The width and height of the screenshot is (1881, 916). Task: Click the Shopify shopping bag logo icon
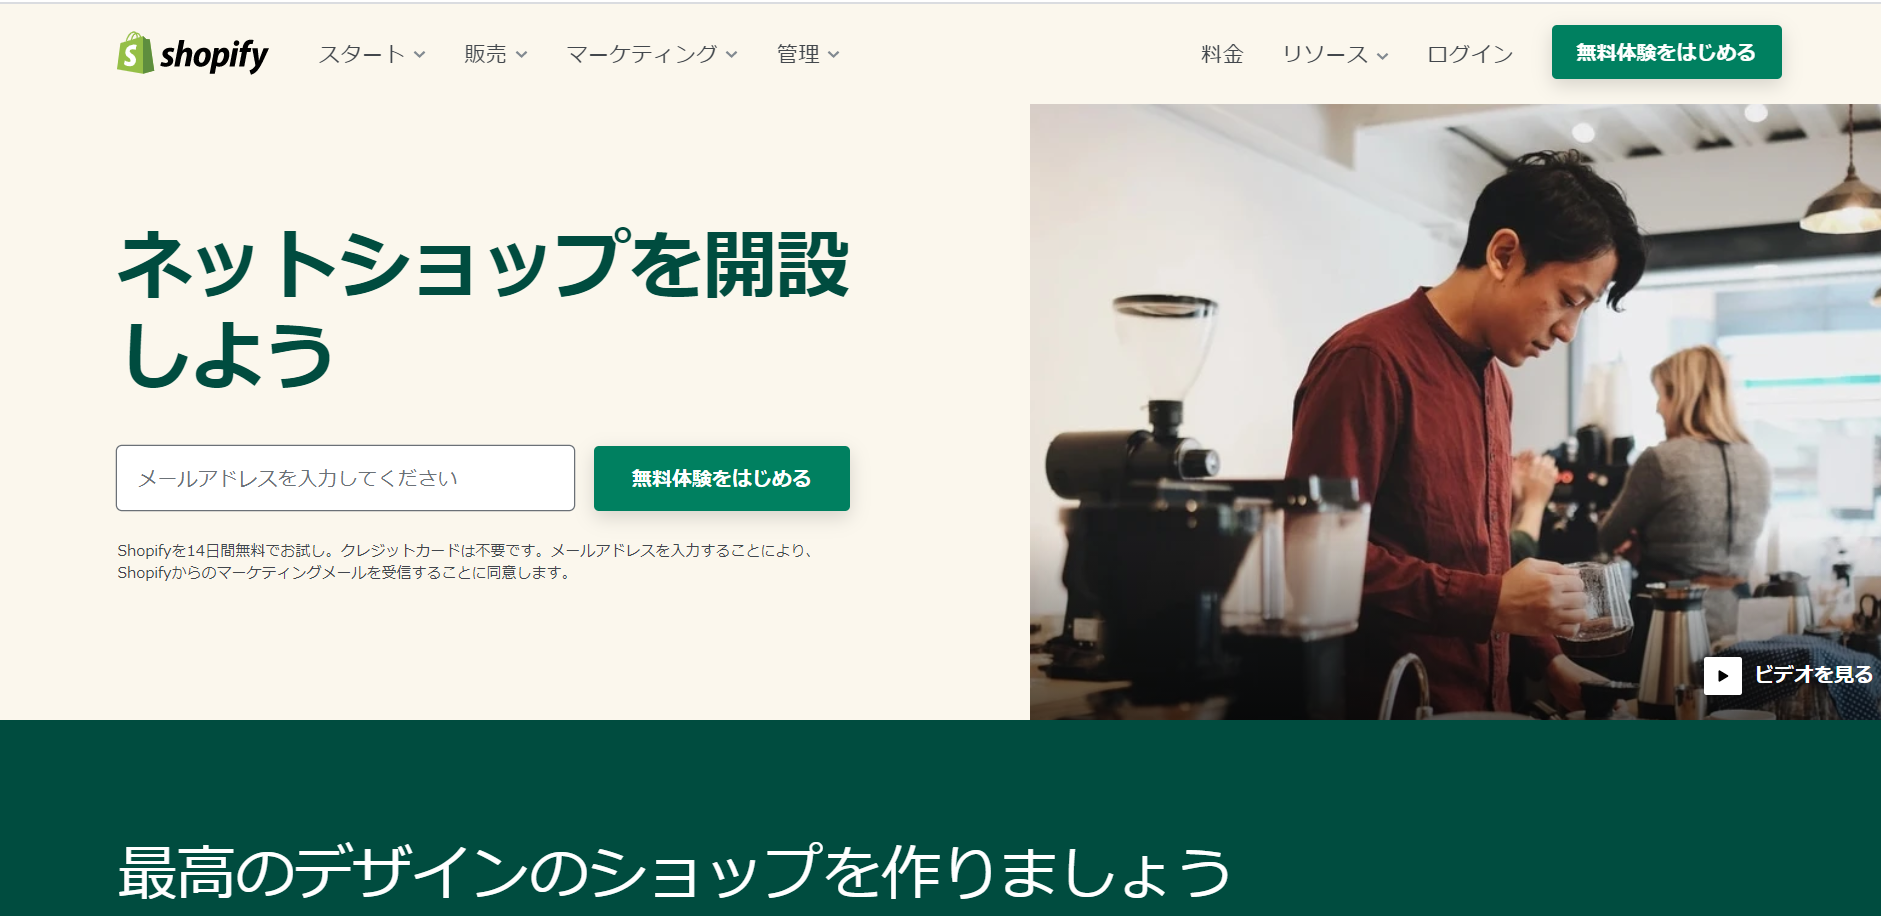pyautogui.click(x=135, y=53)
